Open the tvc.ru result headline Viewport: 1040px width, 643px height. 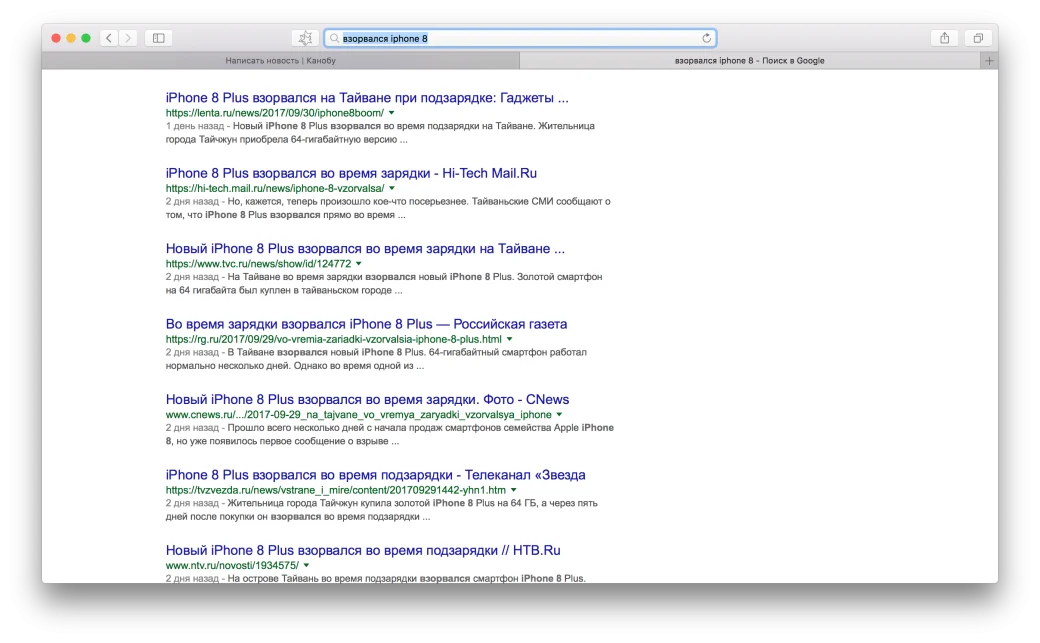(365, 249)
